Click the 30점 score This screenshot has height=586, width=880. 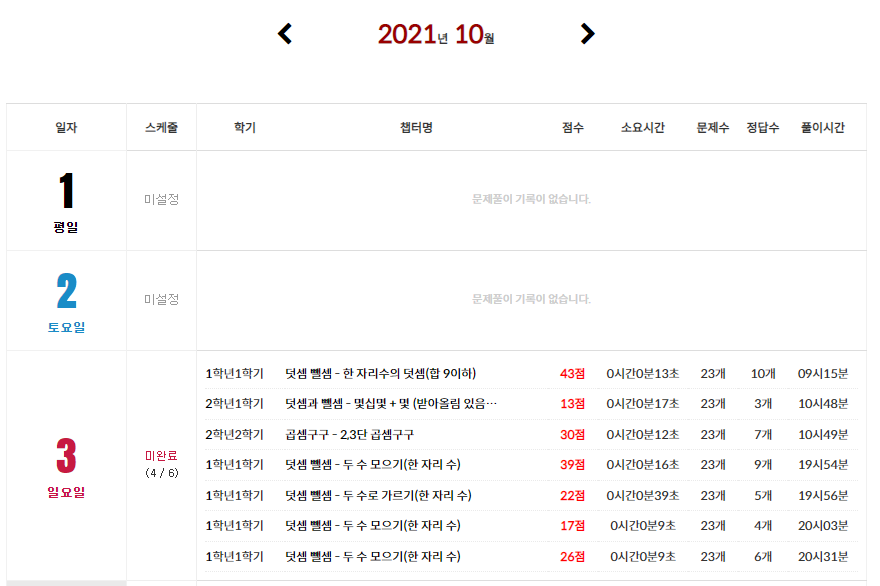pyautogui.click(x=572, y=435)
